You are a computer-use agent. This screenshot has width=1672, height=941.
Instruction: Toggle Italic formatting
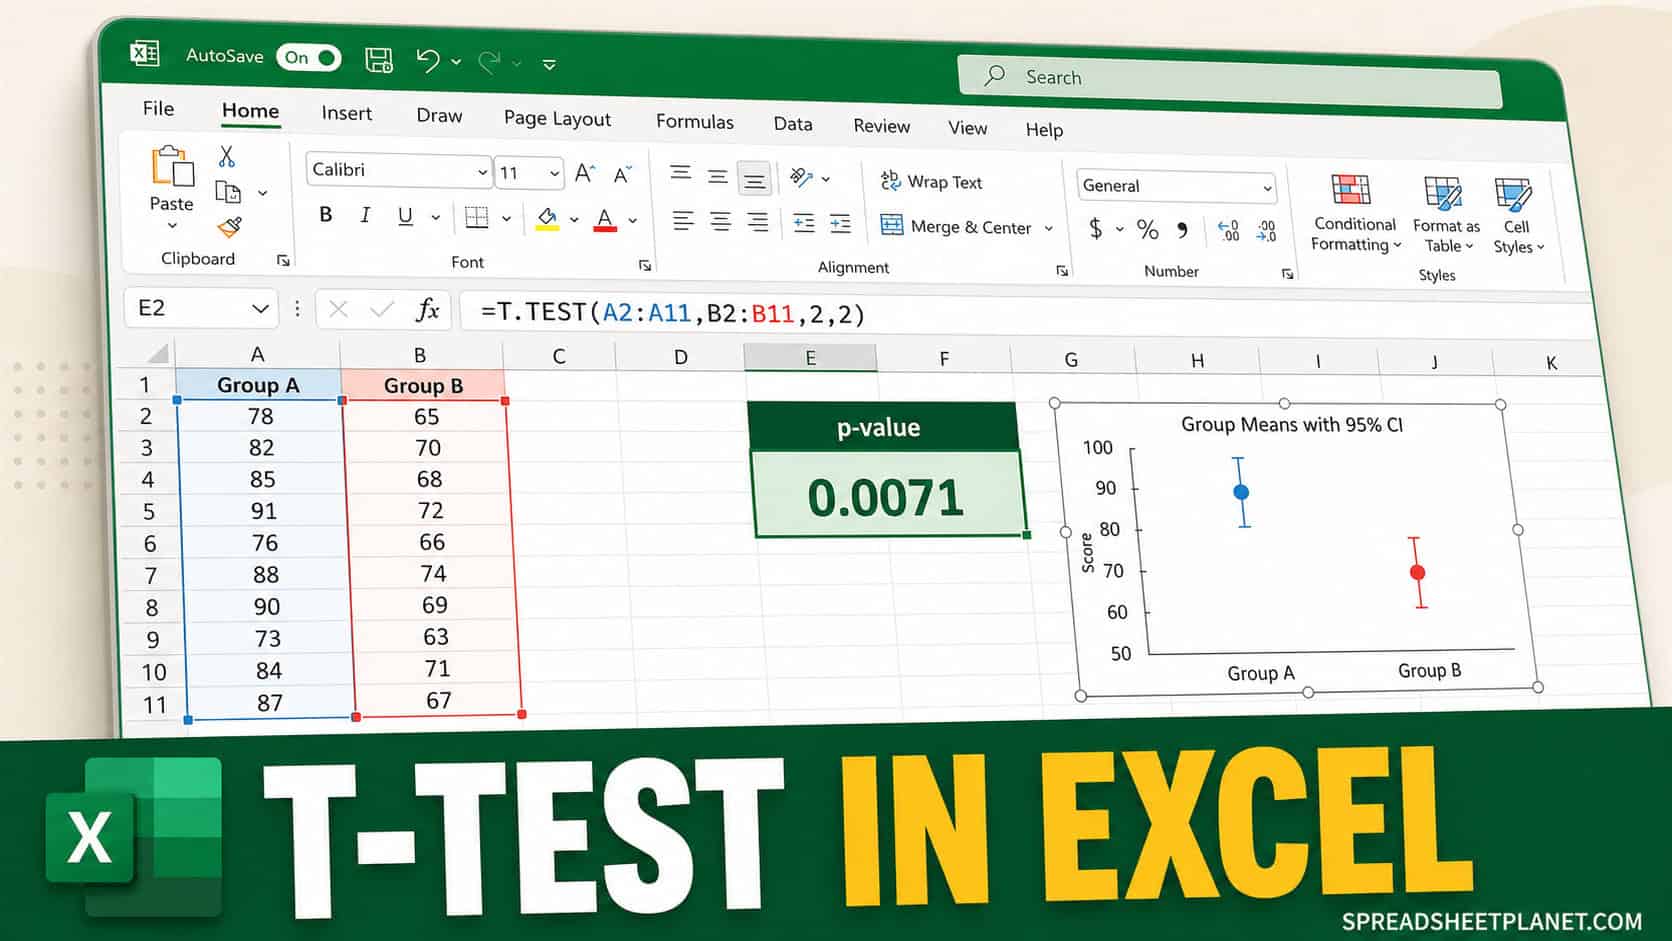365,215
